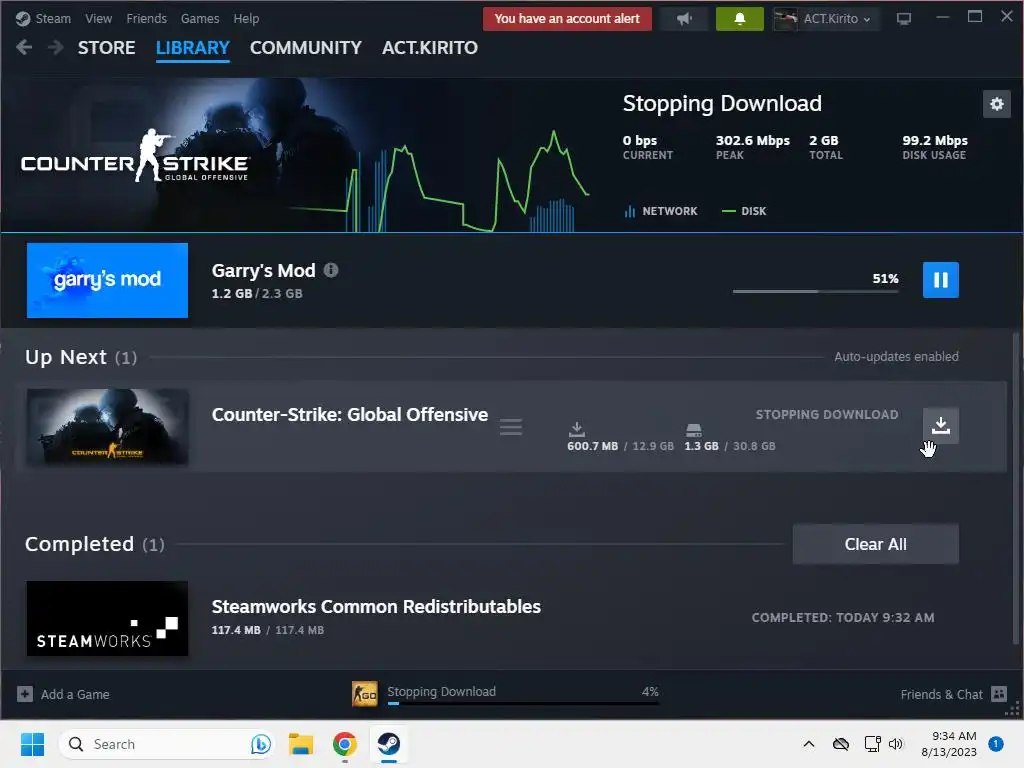
Task: Expand the hidden system tray icons
Action: pos(808,744)
